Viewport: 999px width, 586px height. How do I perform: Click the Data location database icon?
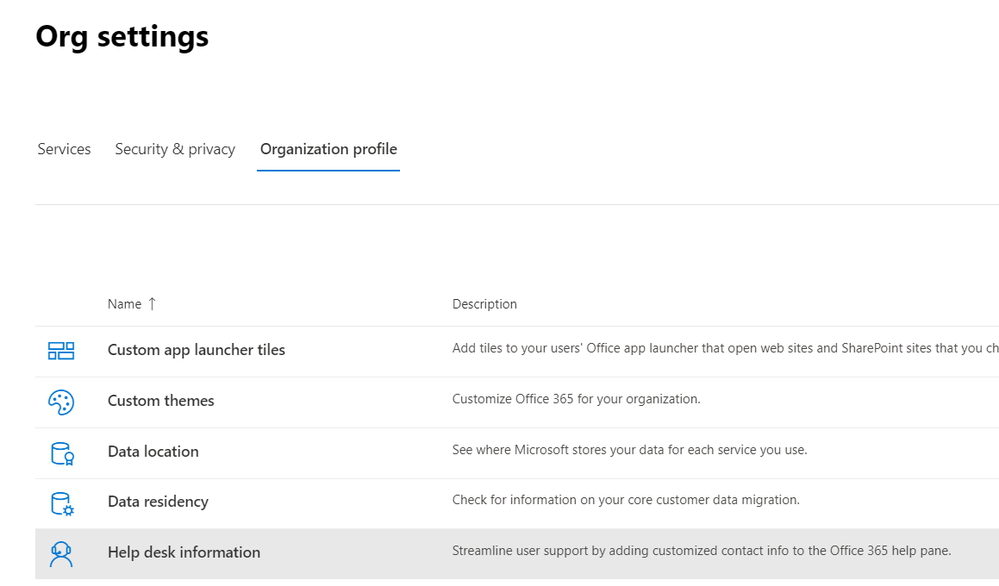tap(61, 453)
